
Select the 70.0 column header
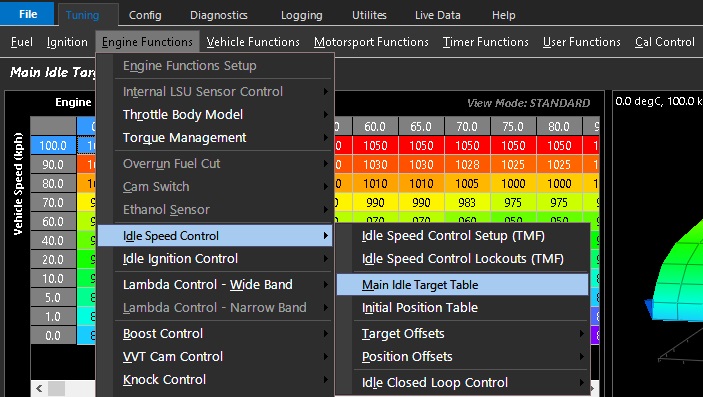coord(467,127)
